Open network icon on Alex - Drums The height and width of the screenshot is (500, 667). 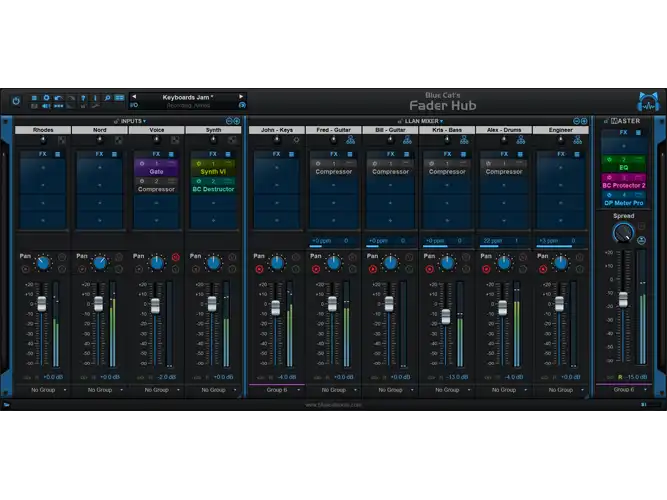tap(521, 140)
